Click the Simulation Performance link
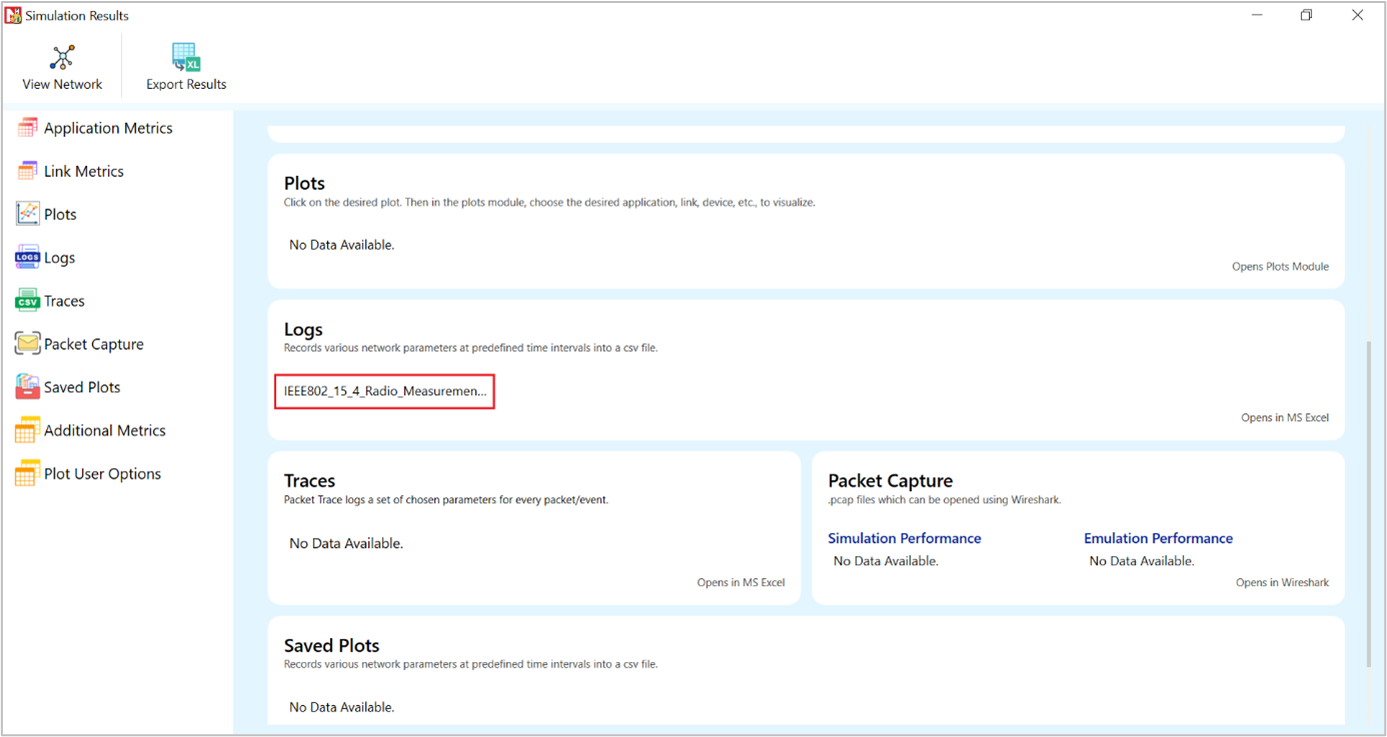This screenshot has height=737, width=1387. click(x=904, y=538)
